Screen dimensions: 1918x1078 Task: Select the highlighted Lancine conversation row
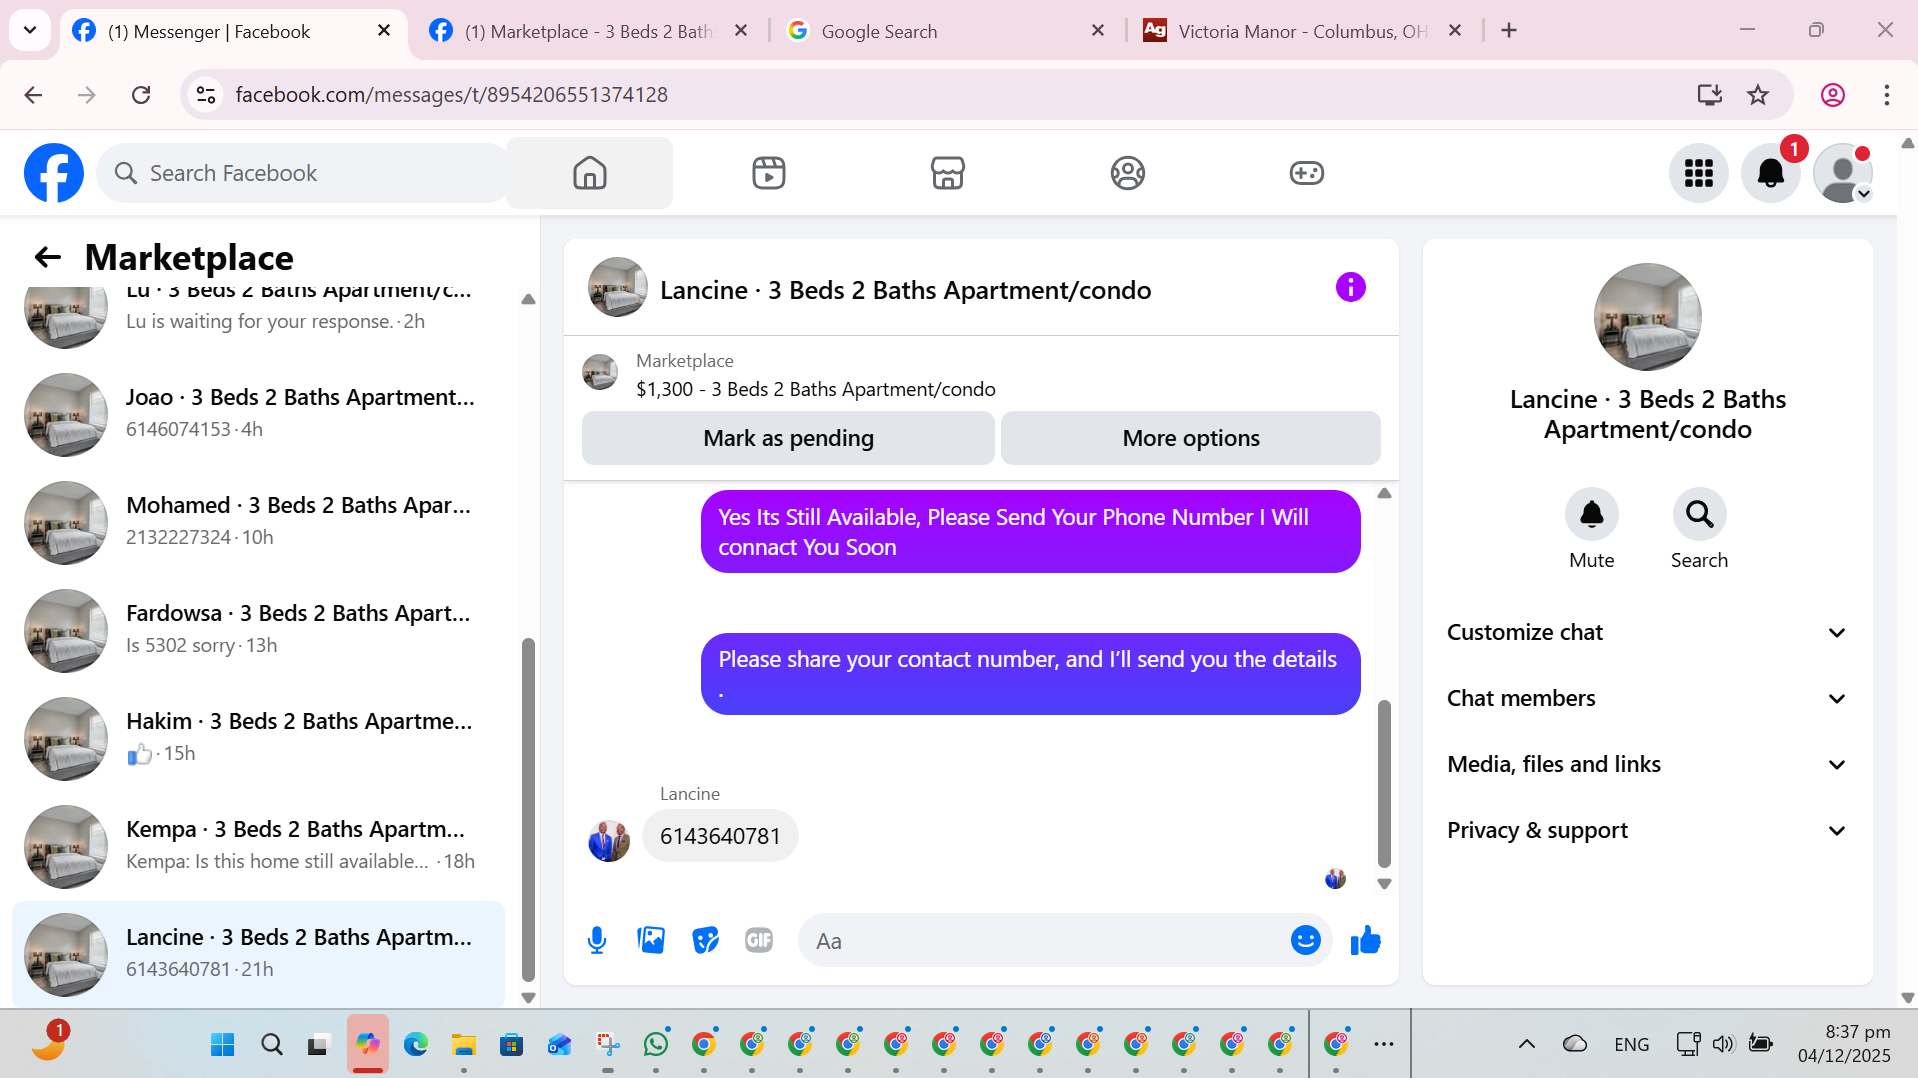[x=260, y=953]
